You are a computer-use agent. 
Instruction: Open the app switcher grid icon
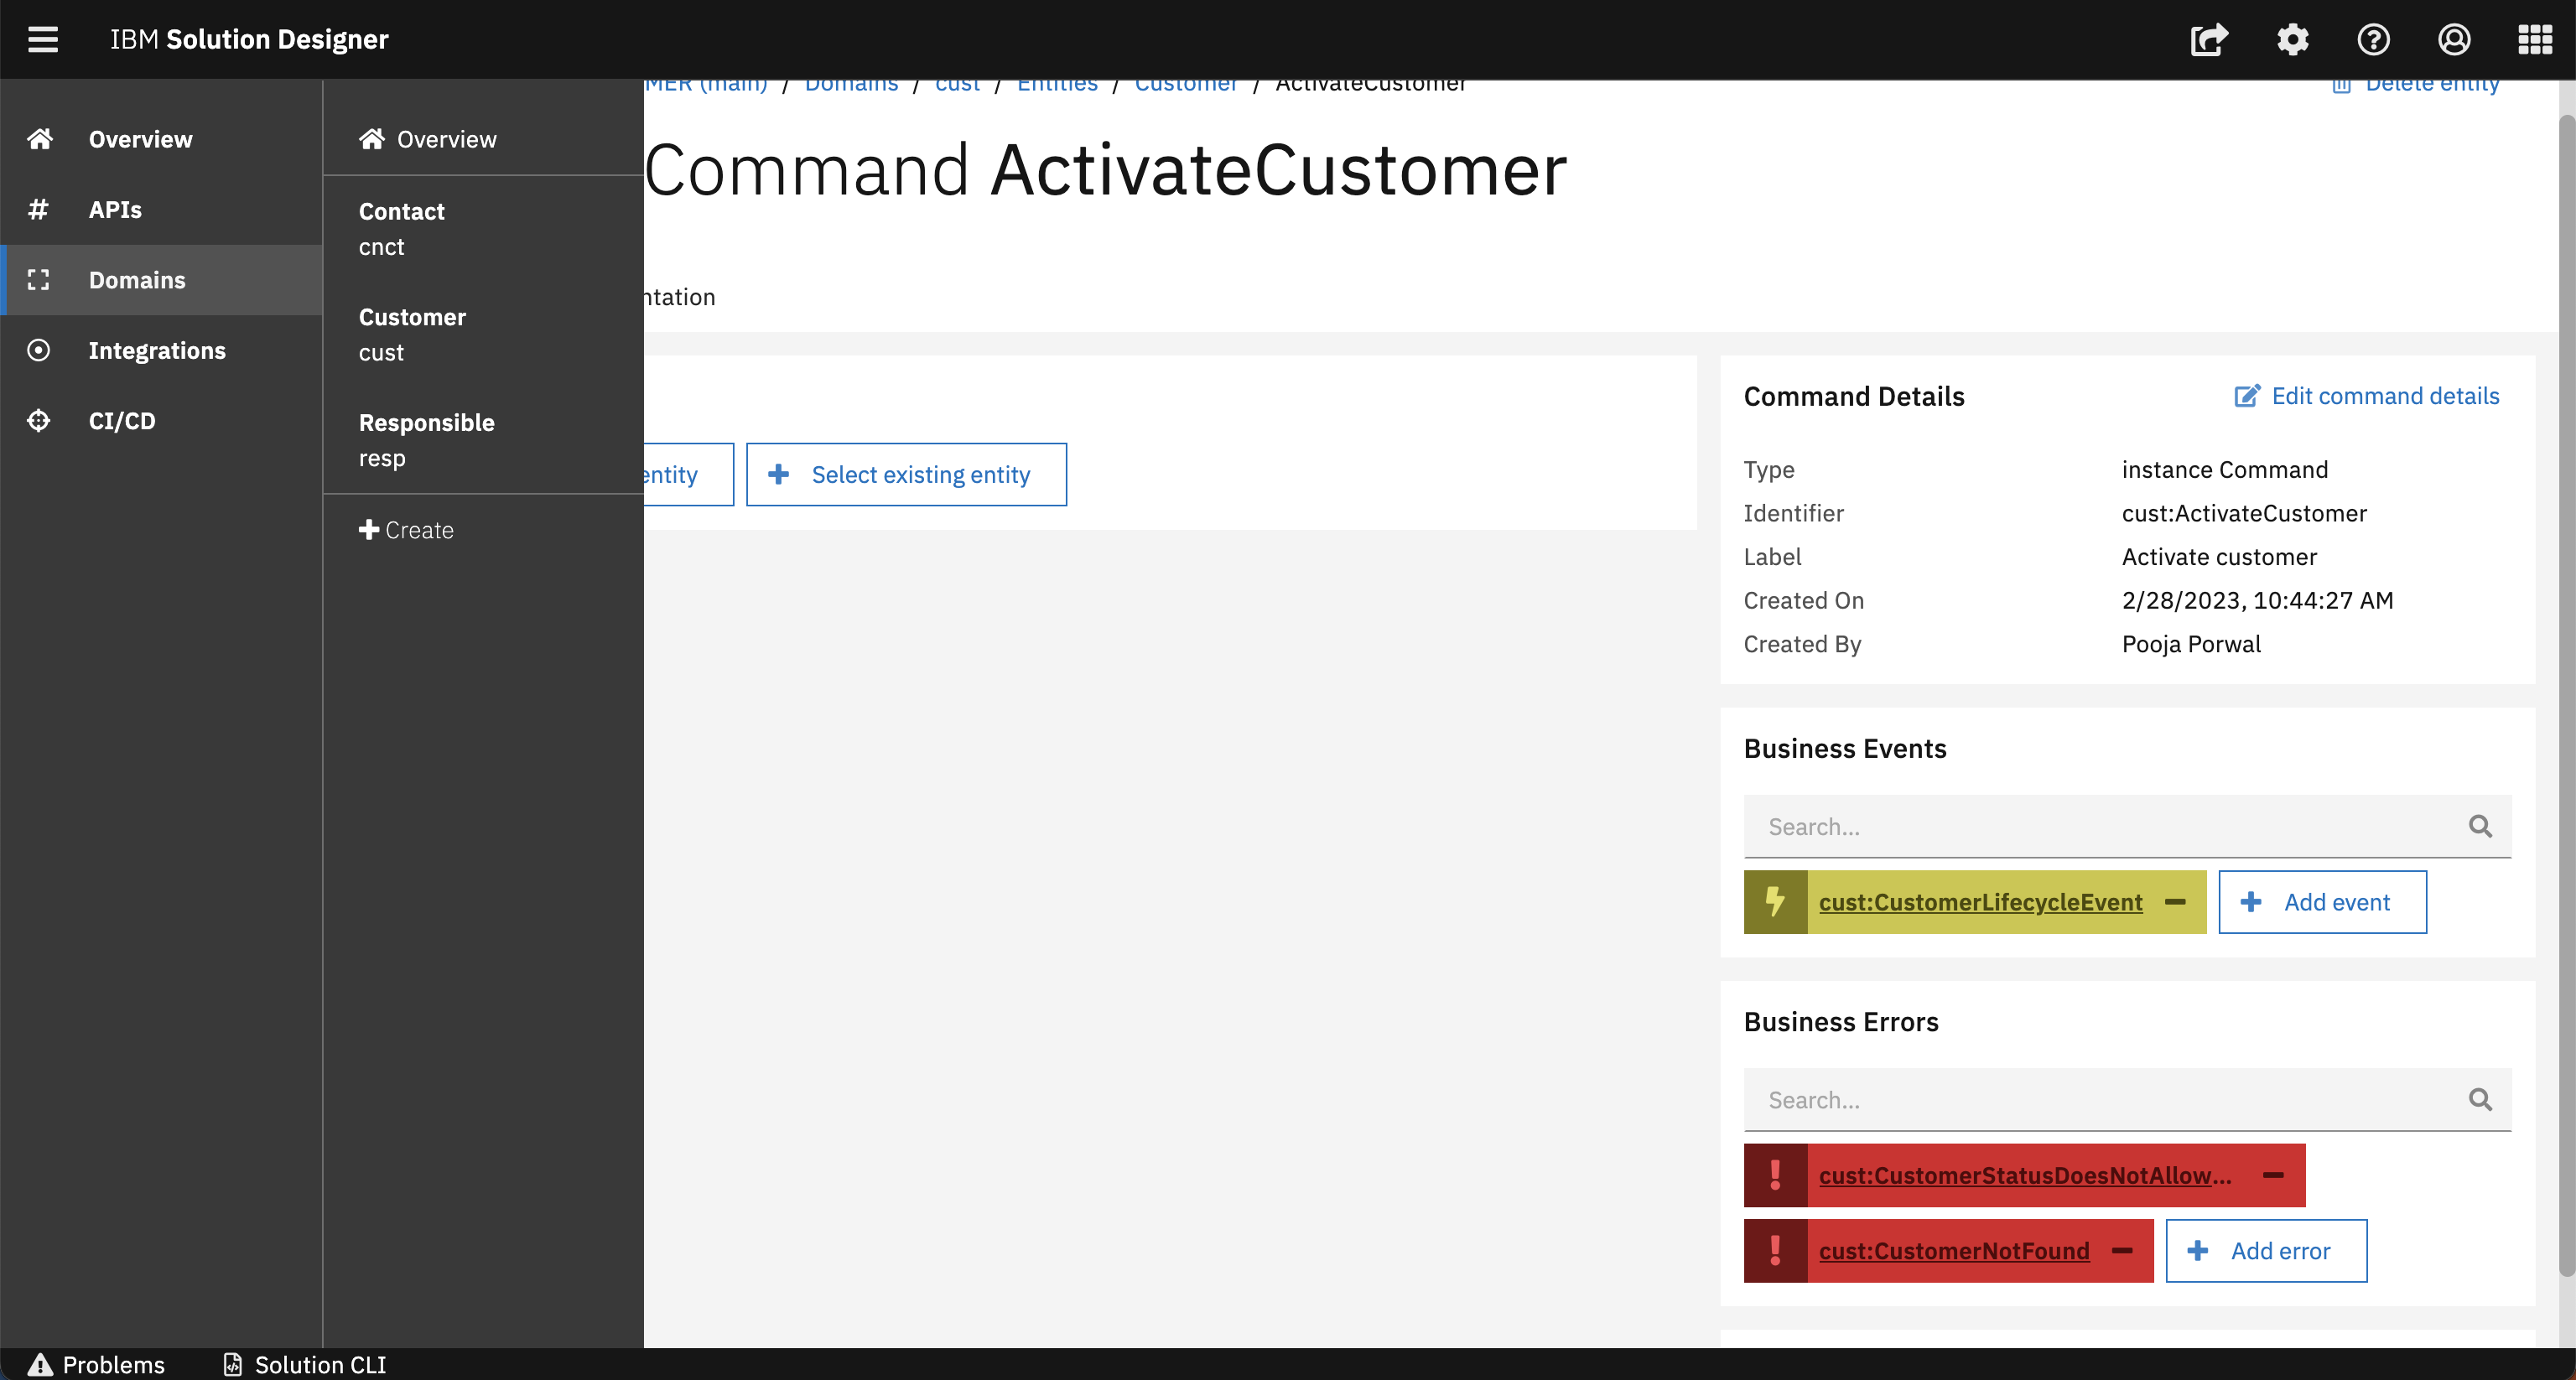coord(2535,39)
